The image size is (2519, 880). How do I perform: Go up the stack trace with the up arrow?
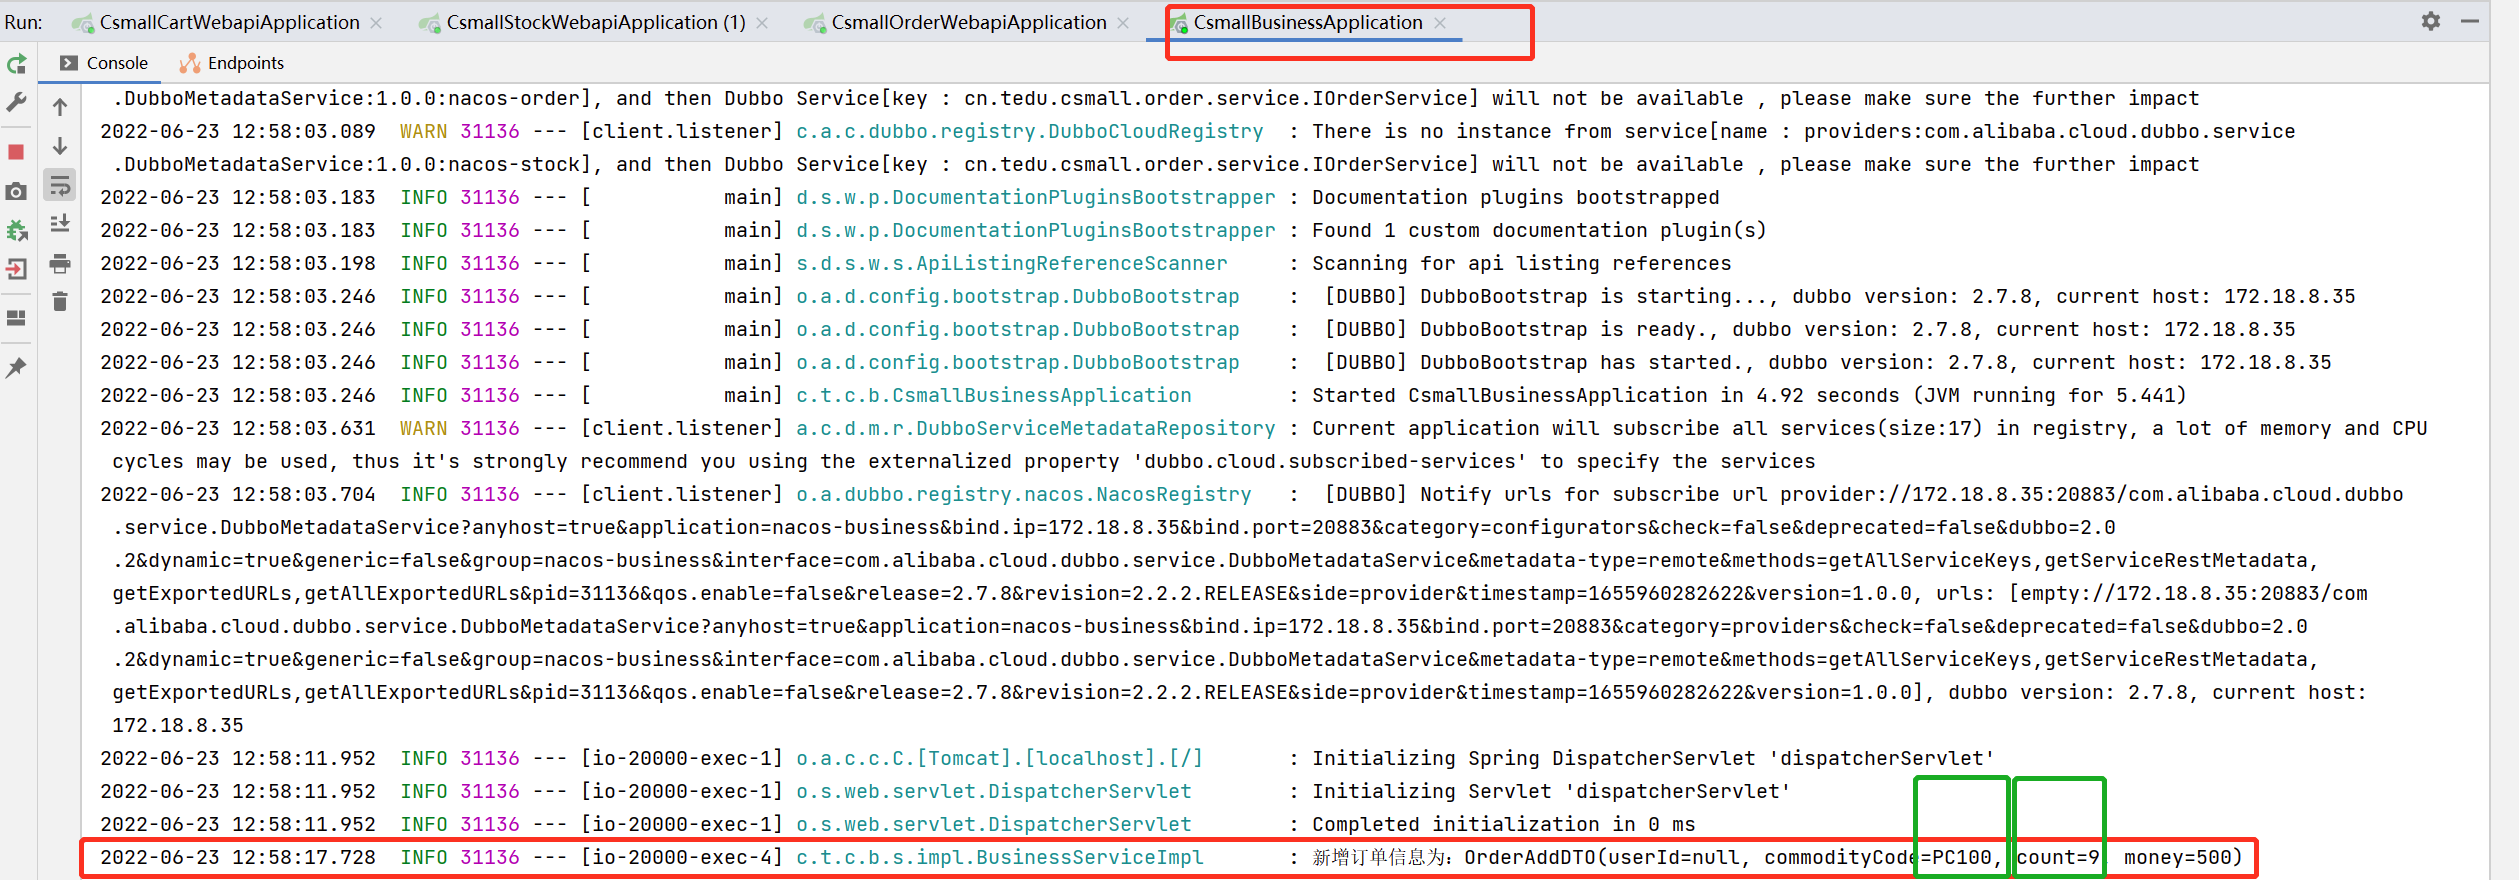[x=60, y=107]
